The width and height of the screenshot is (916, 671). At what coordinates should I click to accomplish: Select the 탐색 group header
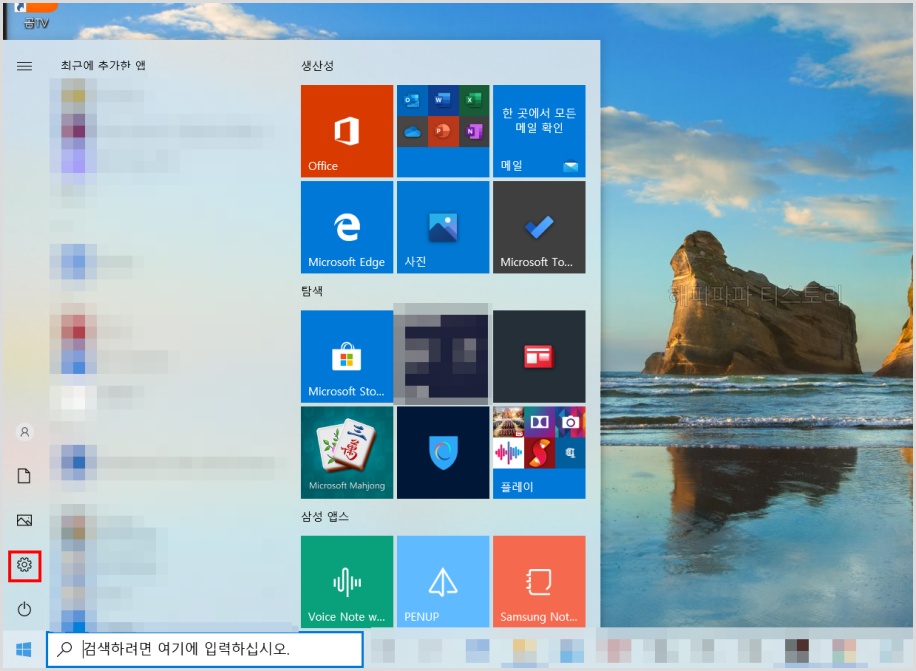point(312,291)
